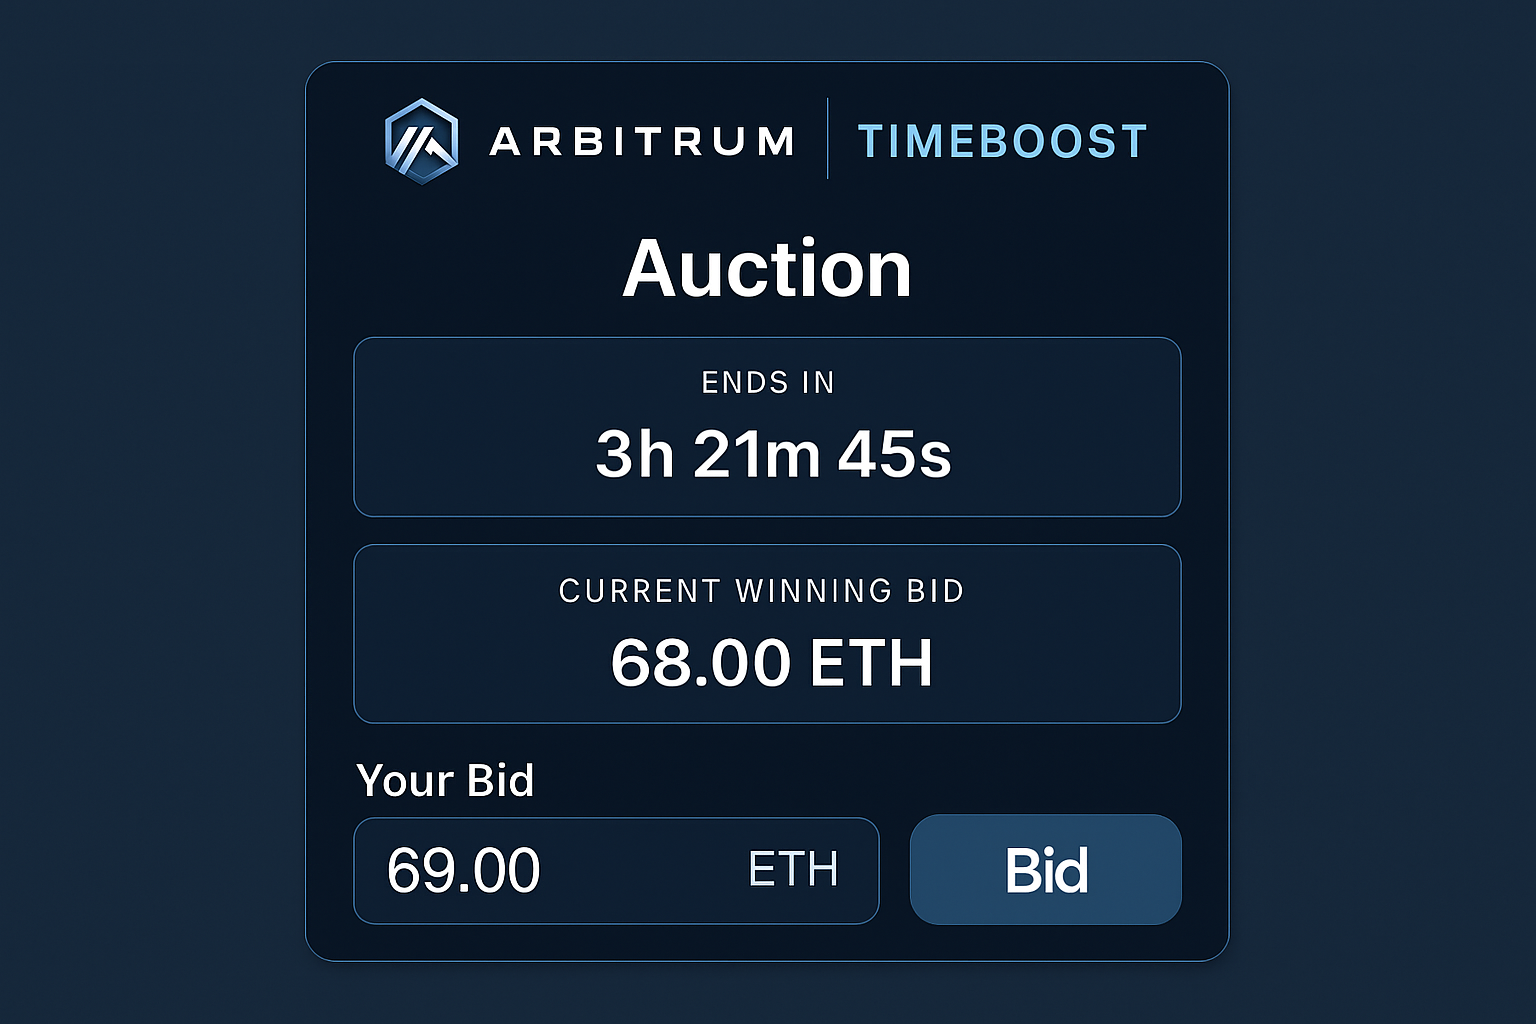Click the ENDS IN label text
The width and height of the screenshot is (1536, 1024).
pyautogui.click(x=767, y=382)
